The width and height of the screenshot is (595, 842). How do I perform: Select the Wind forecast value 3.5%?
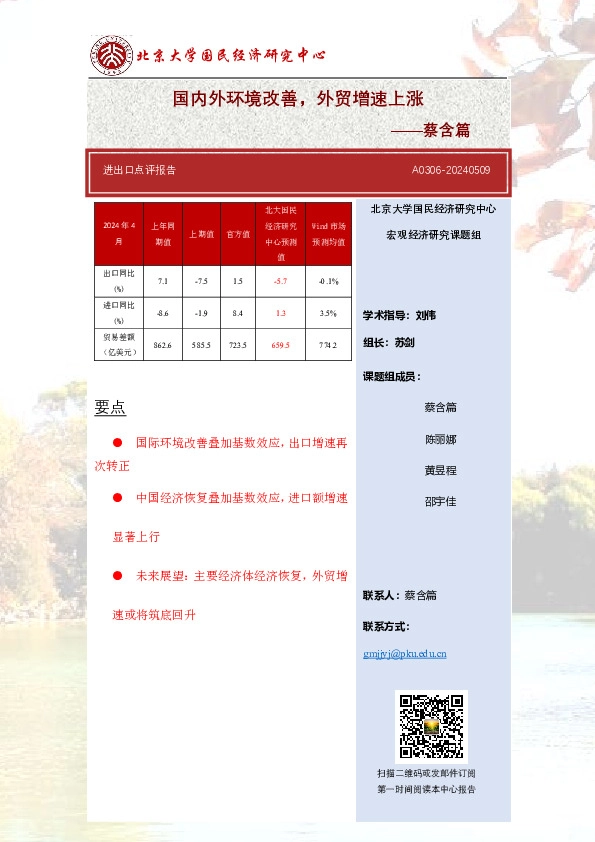(328, 313)
